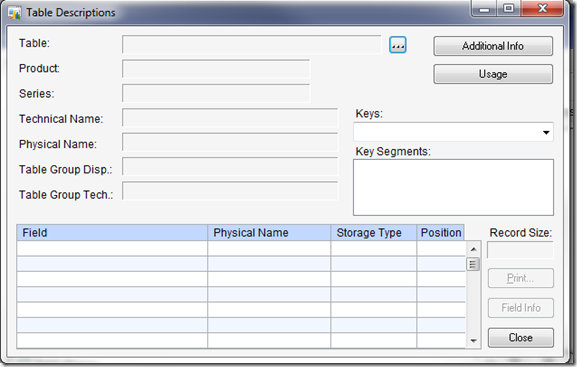Open the Usage window button
The height and width of the screenshot is (367, 577).
[x=493, y=74]
